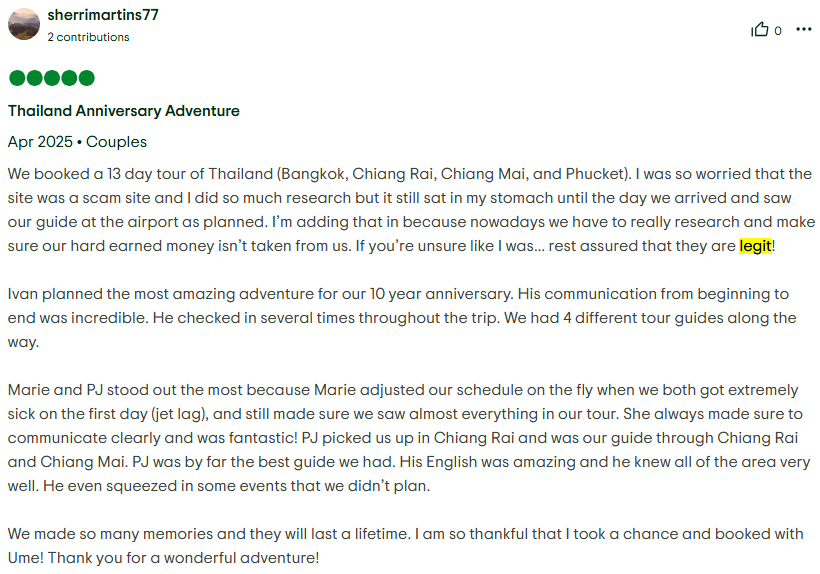Open the three-dot more options menu

(x=804, y=30)
